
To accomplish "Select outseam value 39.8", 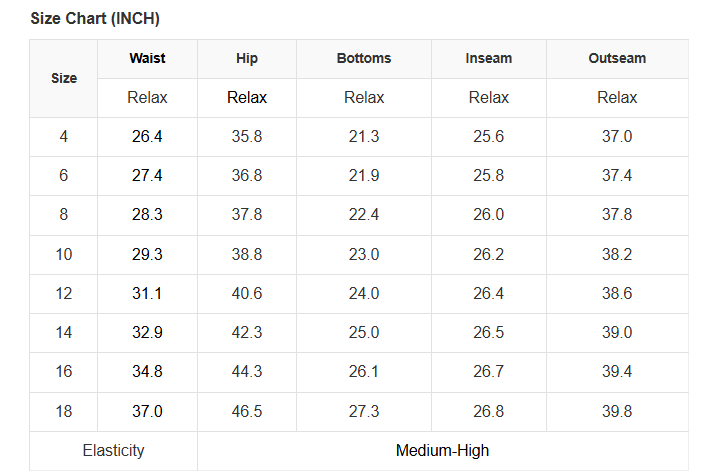I will (x=617, y=411).
